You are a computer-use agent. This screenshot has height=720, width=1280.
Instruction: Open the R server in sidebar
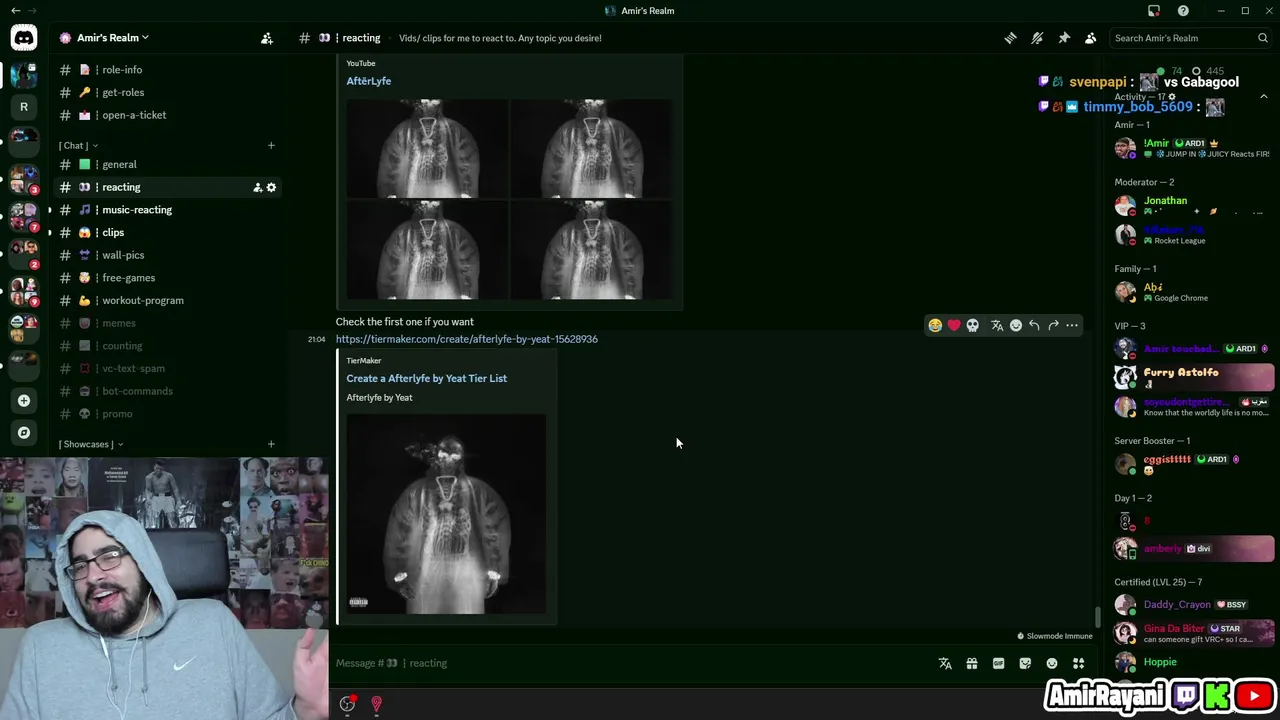pyautogui.click(x=24, y=106)
